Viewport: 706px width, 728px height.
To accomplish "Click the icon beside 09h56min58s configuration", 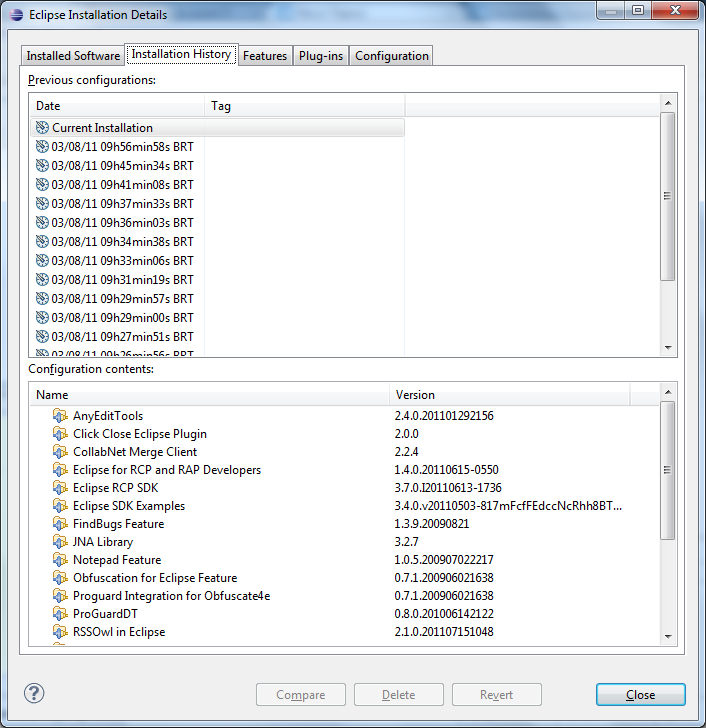I will click(x=42, y=147).
